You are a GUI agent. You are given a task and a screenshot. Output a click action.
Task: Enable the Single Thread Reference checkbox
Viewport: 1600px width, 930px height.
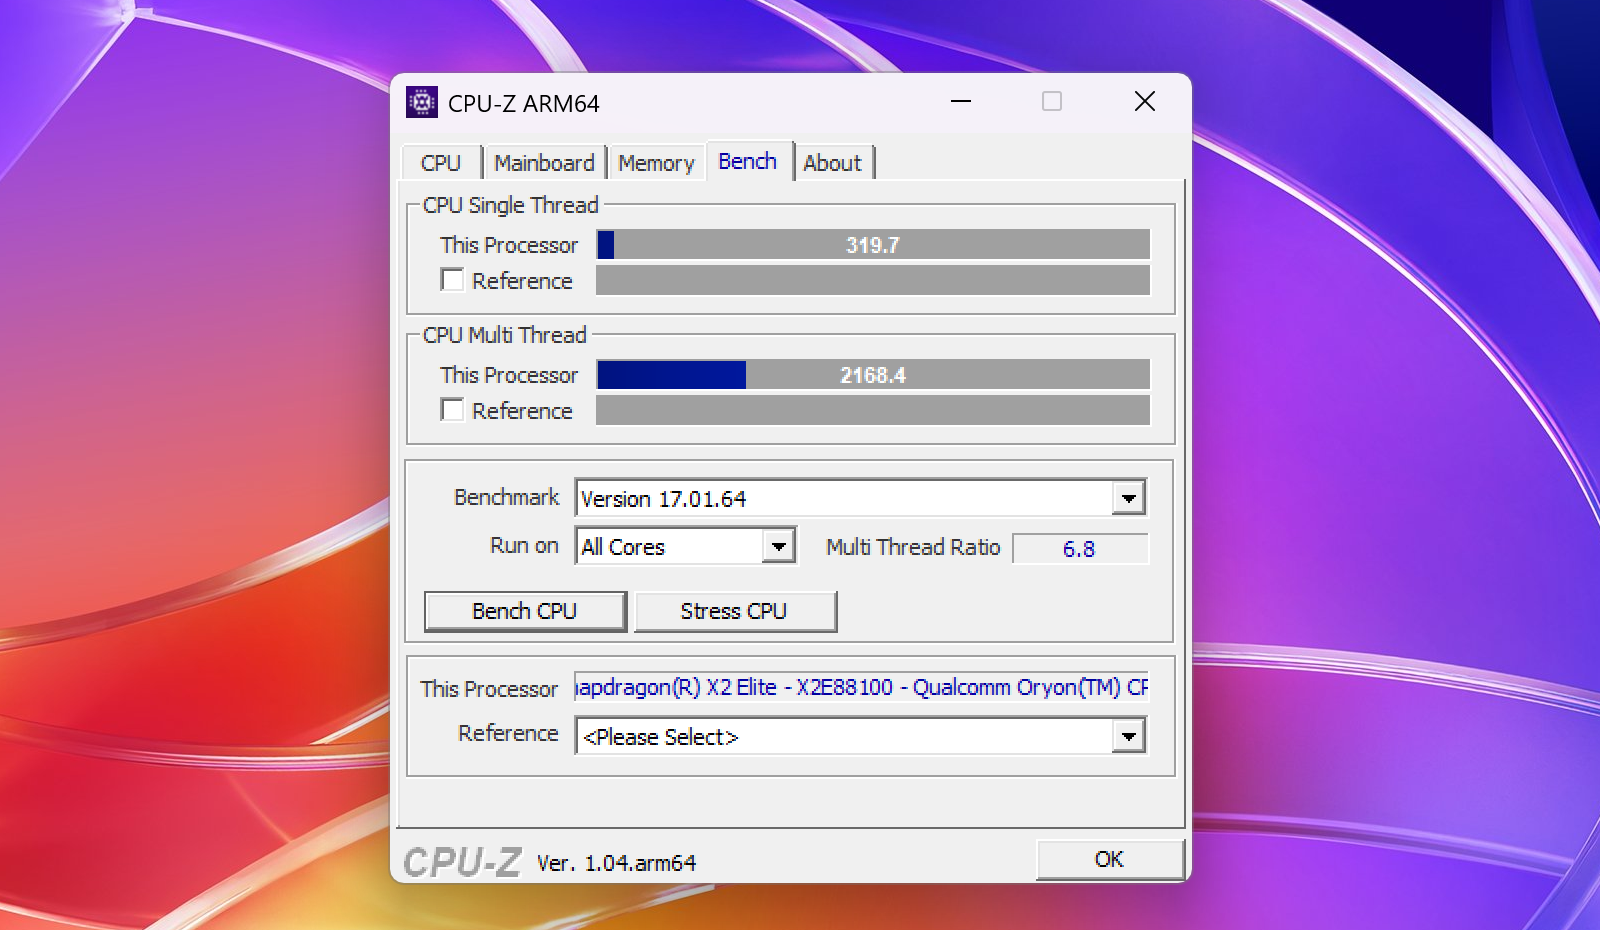[x=452, y=280]
